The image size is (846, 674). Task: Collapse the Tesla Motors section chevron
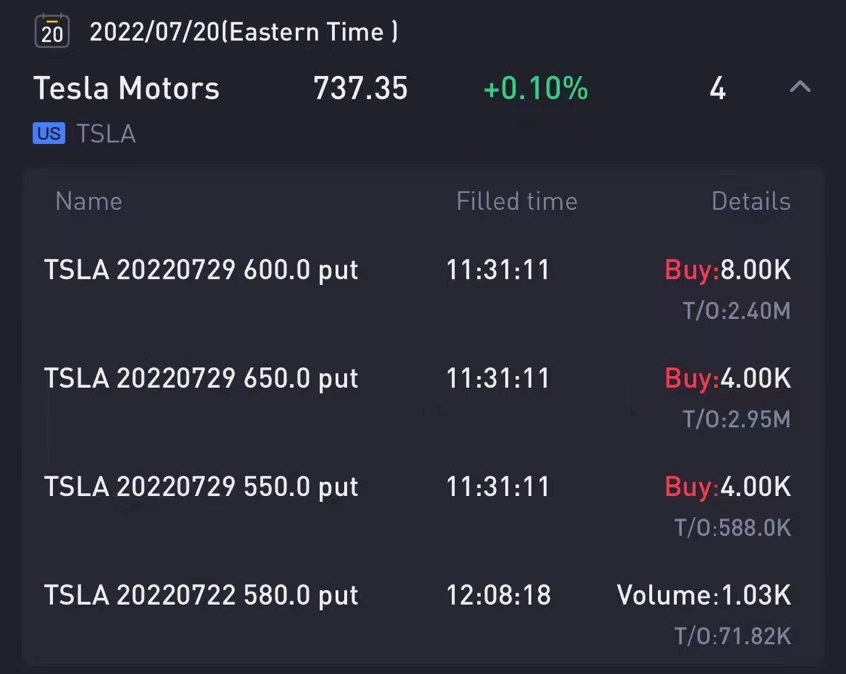pos(800,87)
